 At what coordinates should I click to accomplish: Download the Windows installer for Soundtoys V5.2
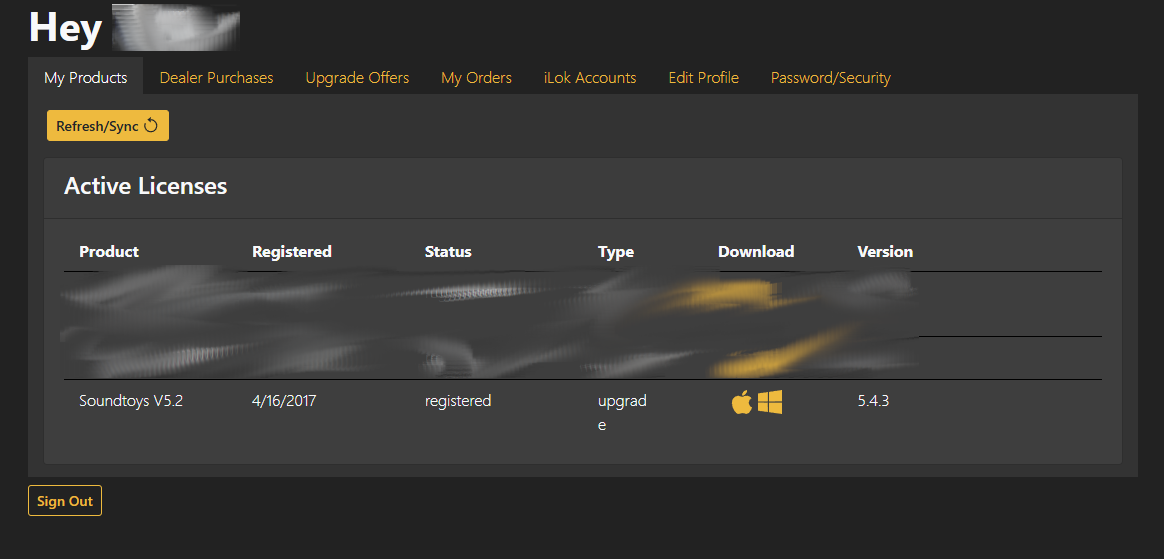pos(770,402)
